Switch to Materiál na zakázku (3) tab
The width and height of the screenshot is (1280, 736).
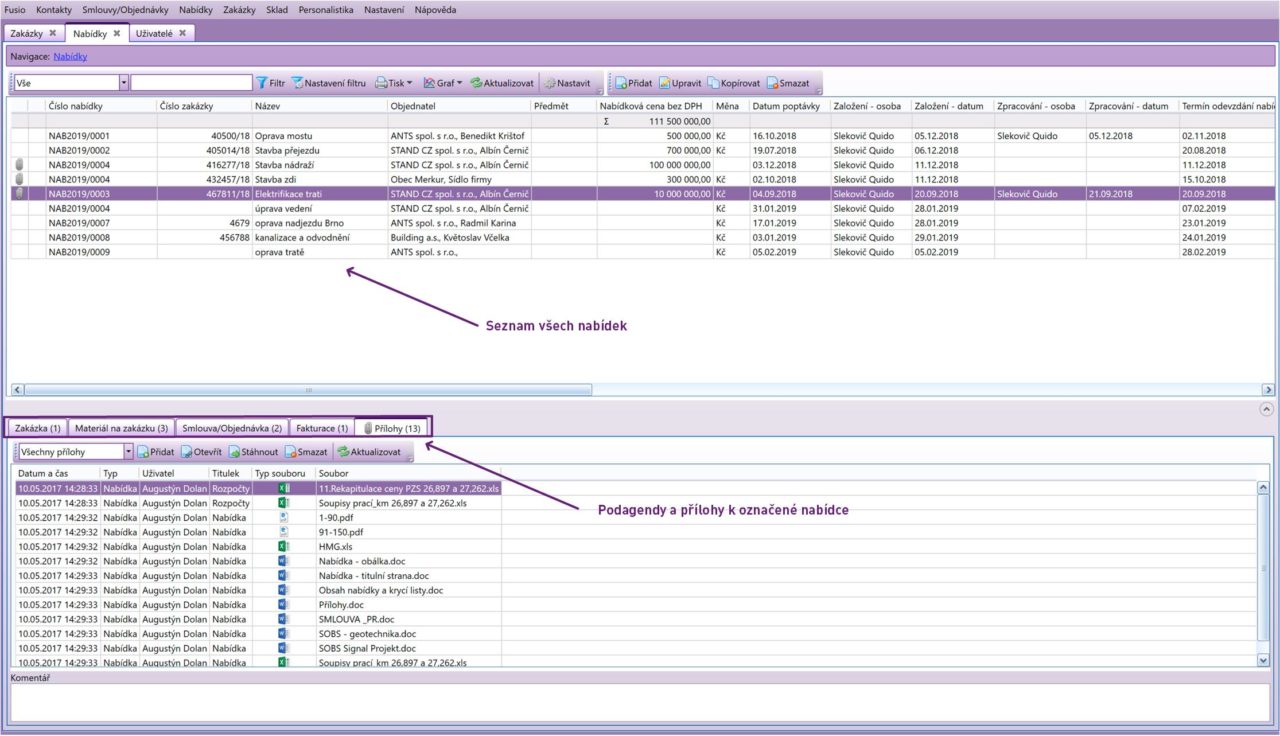pyautogui.click(x=122, y=428)
